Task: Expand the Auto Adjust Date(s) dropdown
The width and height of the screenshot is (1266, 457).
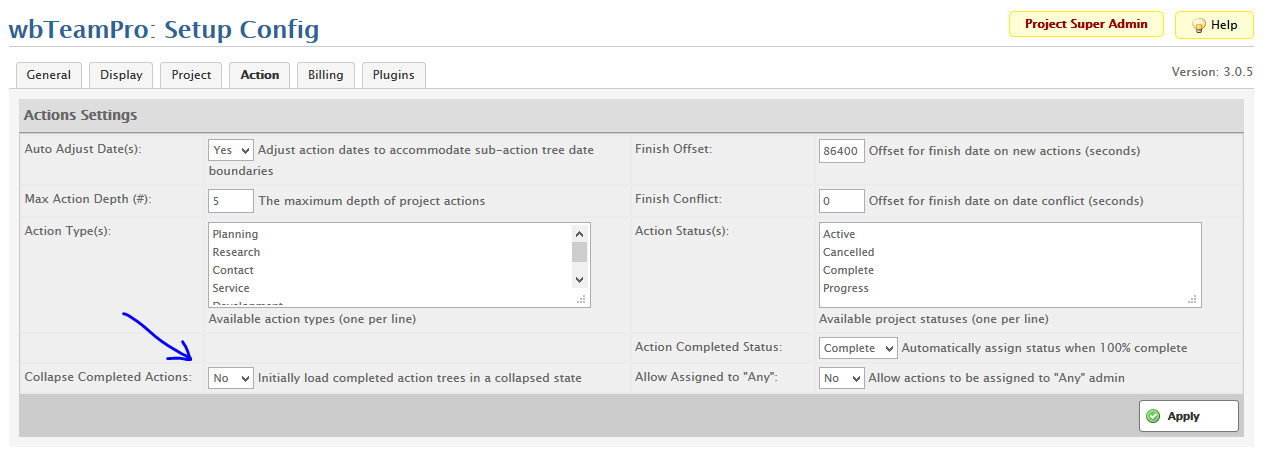Action: (x=231, y=150)
